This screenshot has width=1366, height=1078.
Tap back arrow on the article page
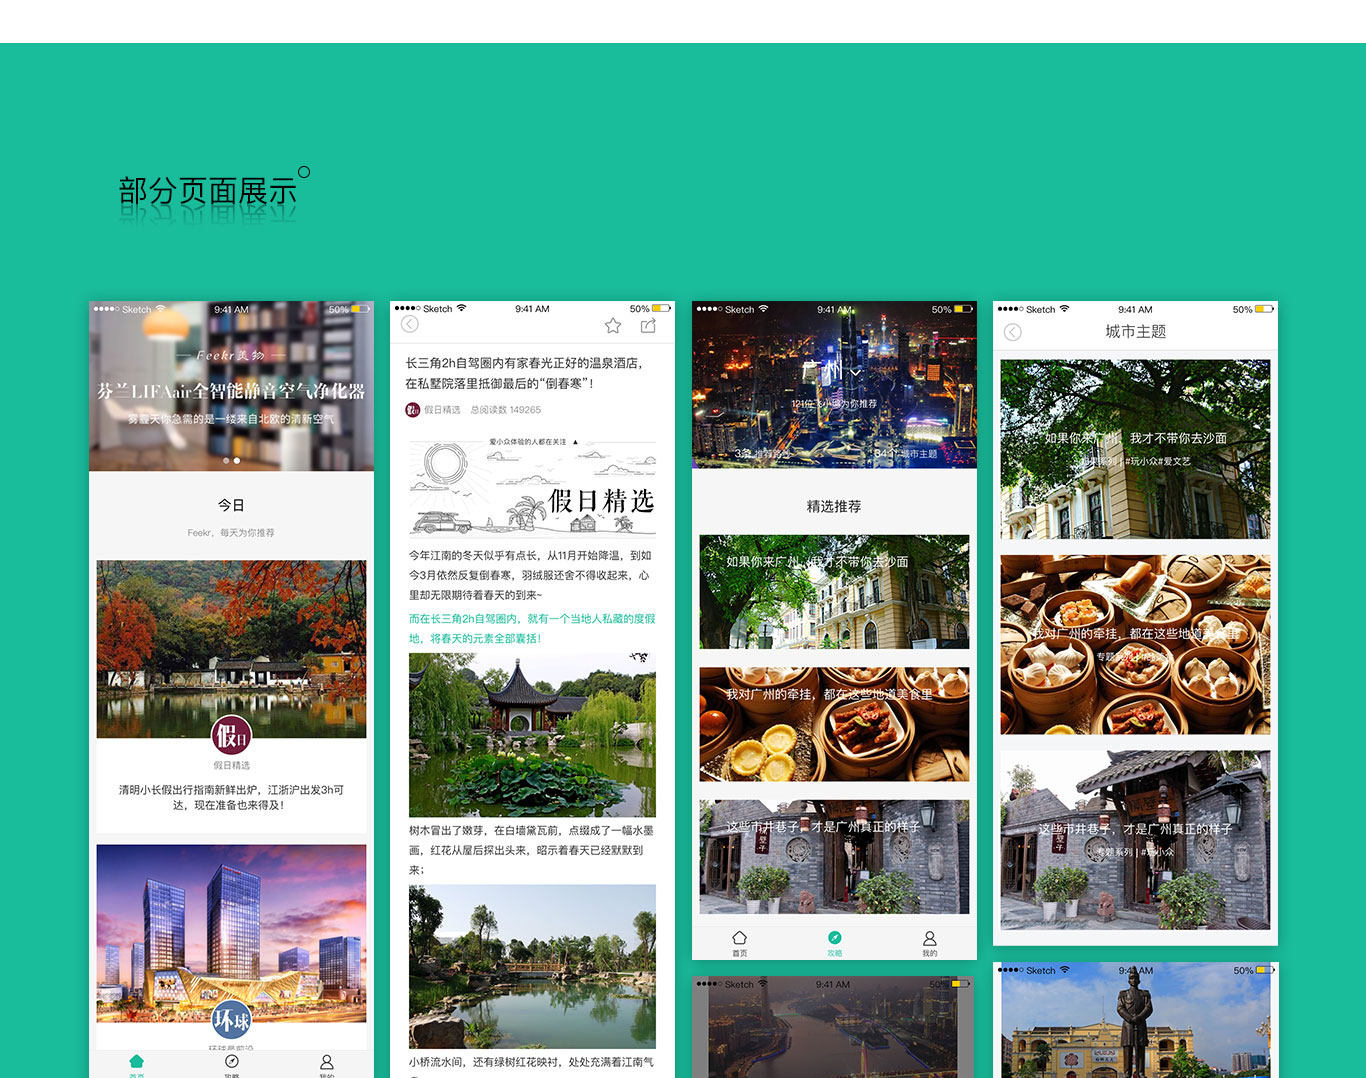(x=410, y=324)
